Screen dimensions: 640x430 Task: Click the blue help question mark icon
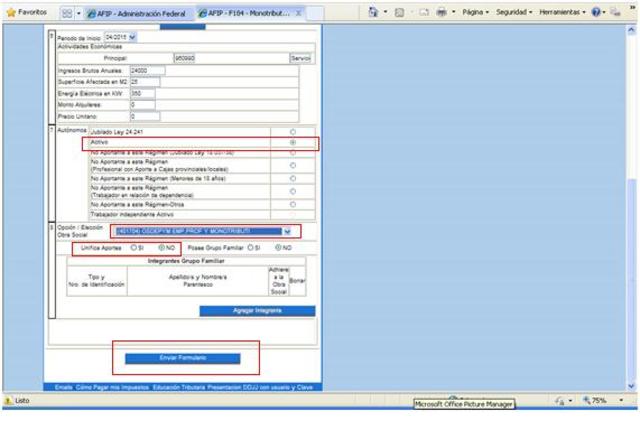tap(596, 12)
